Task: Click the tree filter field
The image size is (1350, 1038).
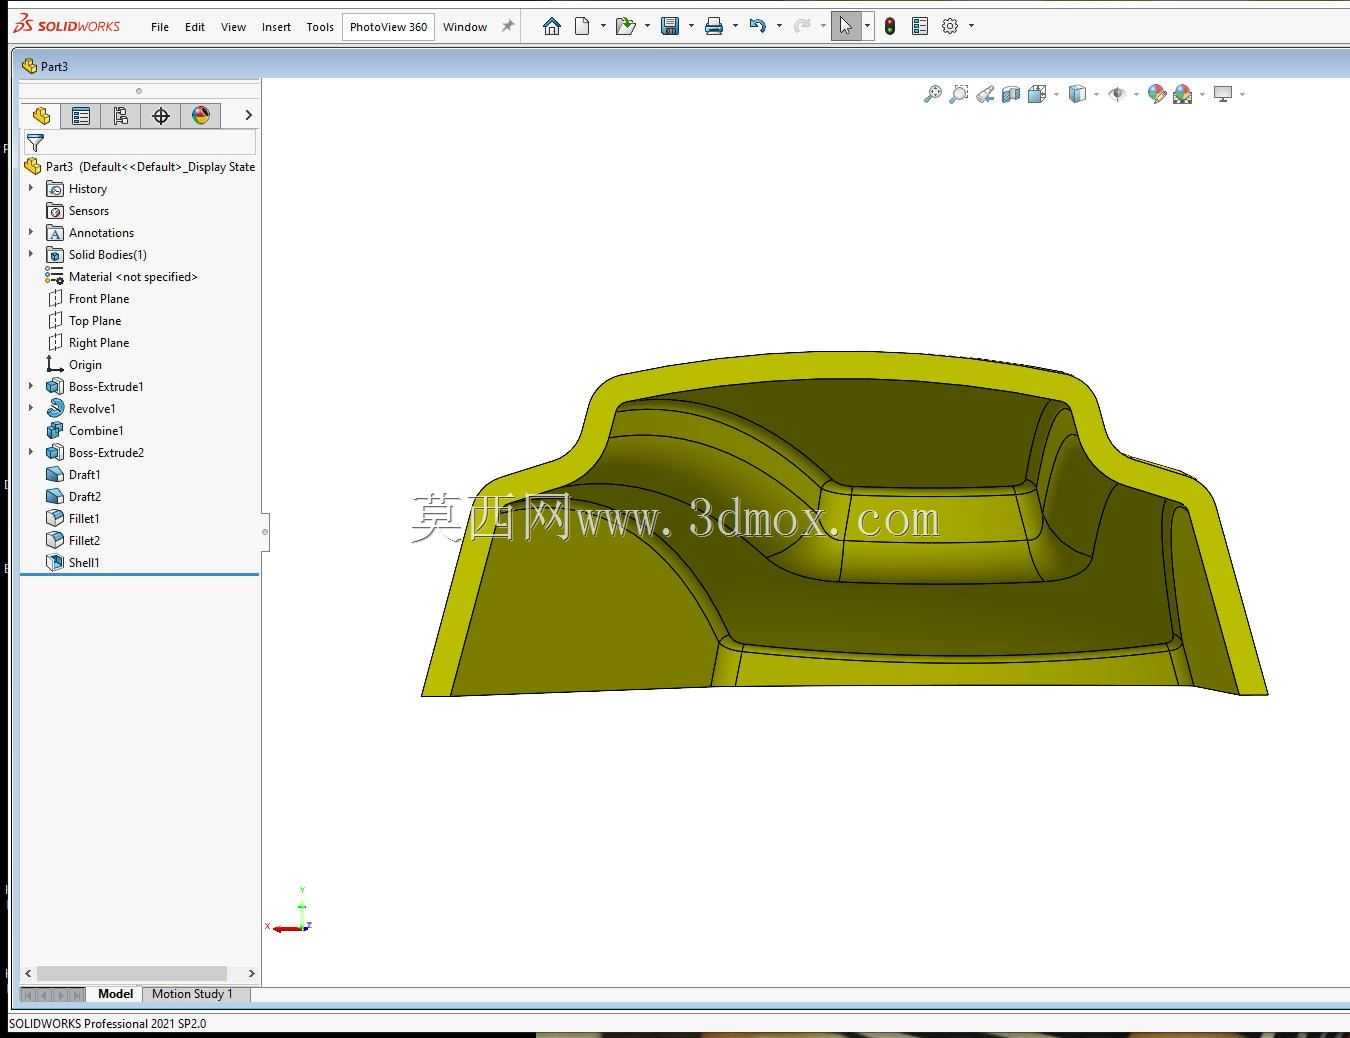Action: 140,143
